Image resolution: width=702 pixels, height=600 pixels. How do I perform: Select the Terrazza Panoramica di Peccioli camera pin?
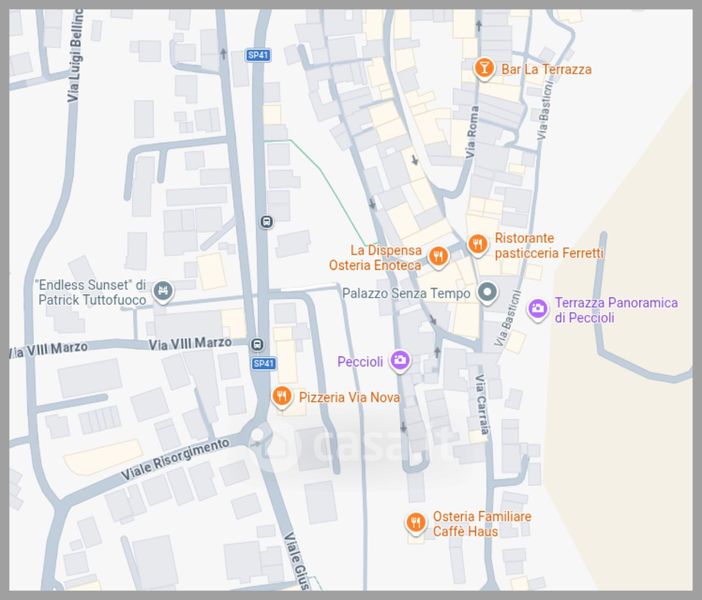537,309
